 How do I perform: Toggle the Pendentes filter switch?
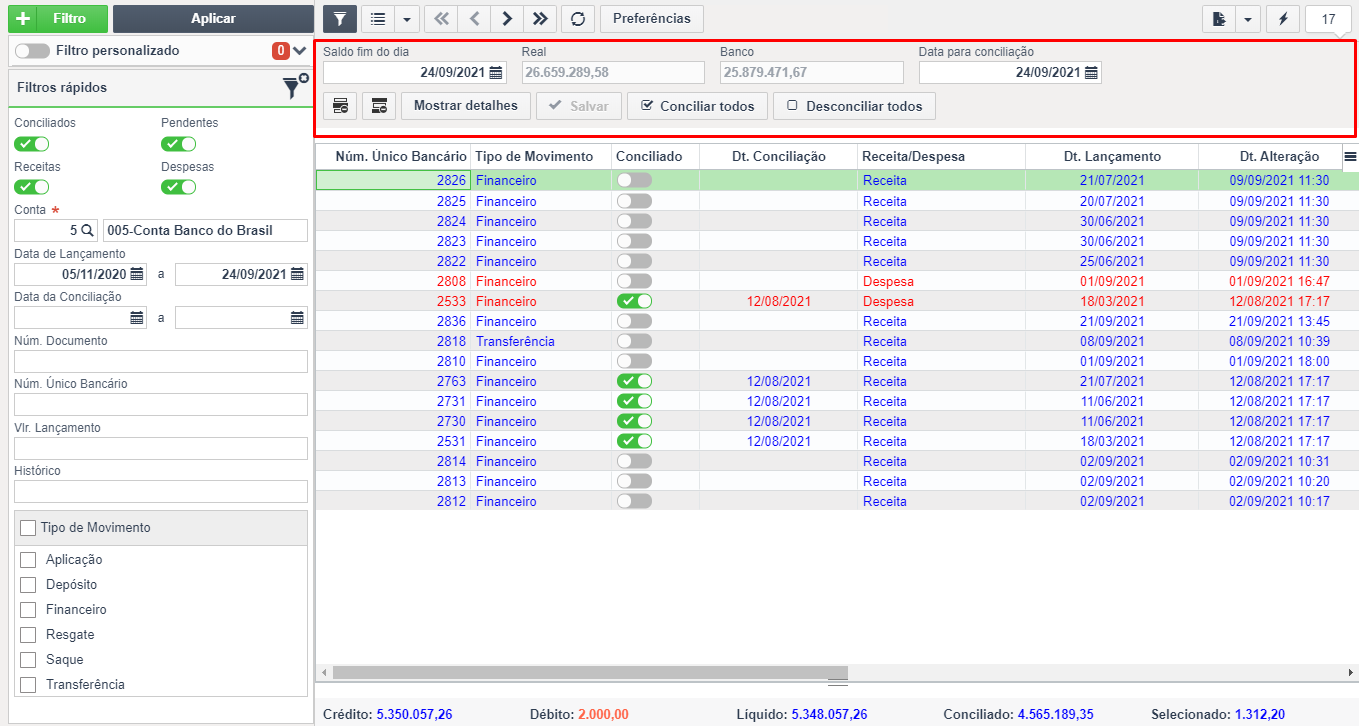[x=178, y=143]
